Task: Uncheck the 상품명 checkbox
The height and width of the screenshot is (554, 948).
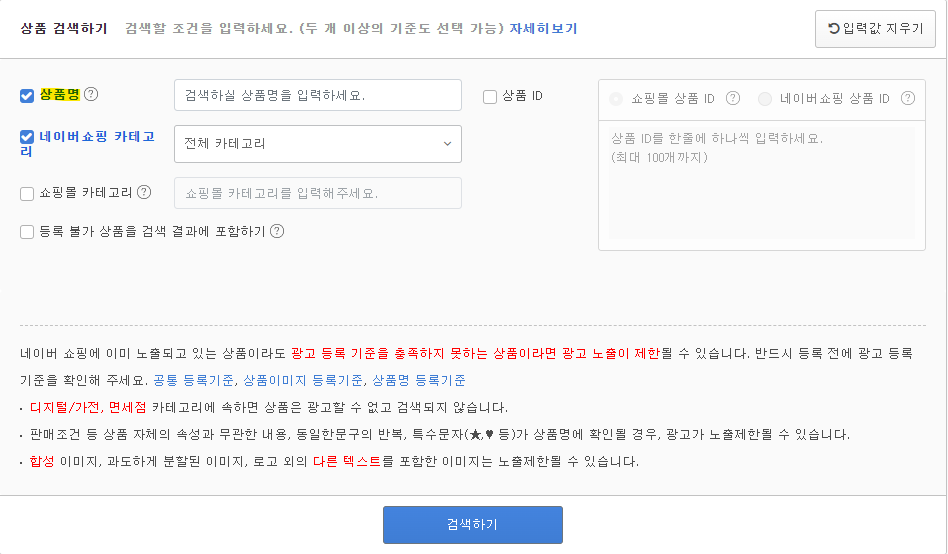Action: pyautogui.click(x=27, y=96)
